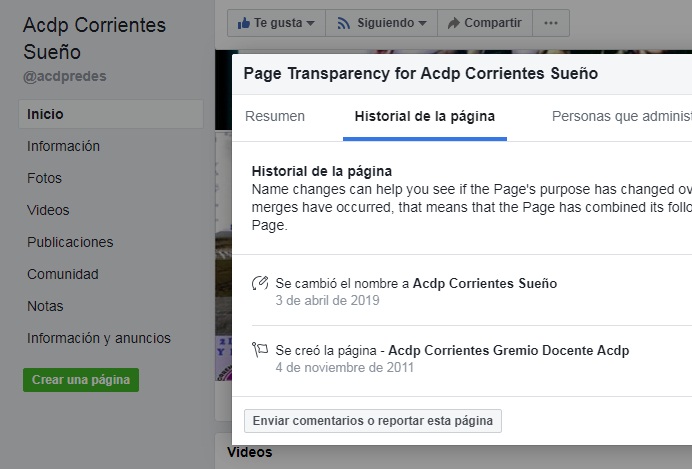Open the three-dots more options button
The width and height of the screenshot is (692, 469).
coord(551,23)
